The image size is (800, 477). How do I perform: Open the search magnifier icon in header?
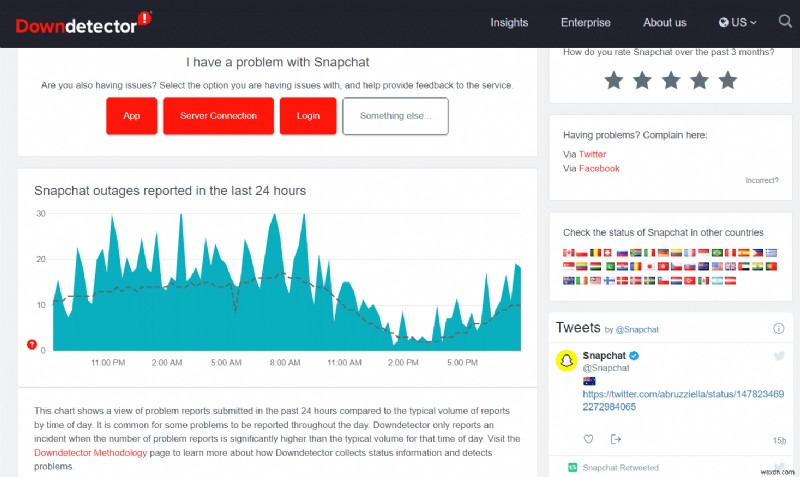pos(785,21)
